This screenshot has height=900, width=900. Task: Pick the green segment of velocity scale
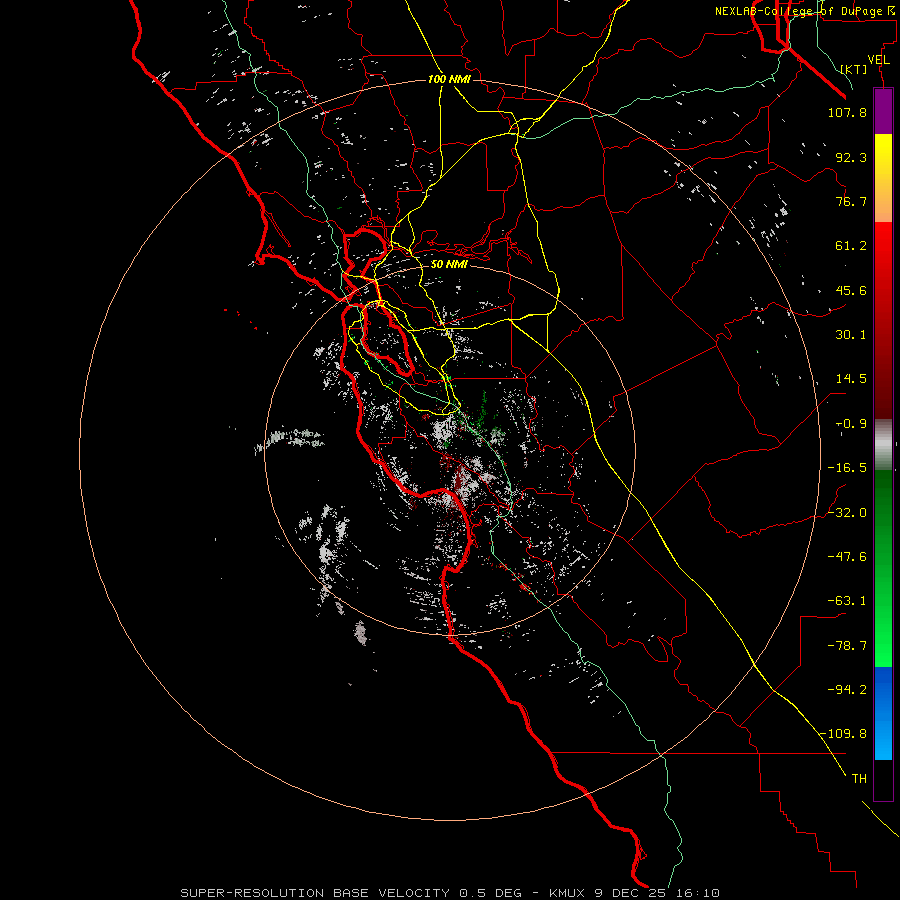tap(883, 568)
